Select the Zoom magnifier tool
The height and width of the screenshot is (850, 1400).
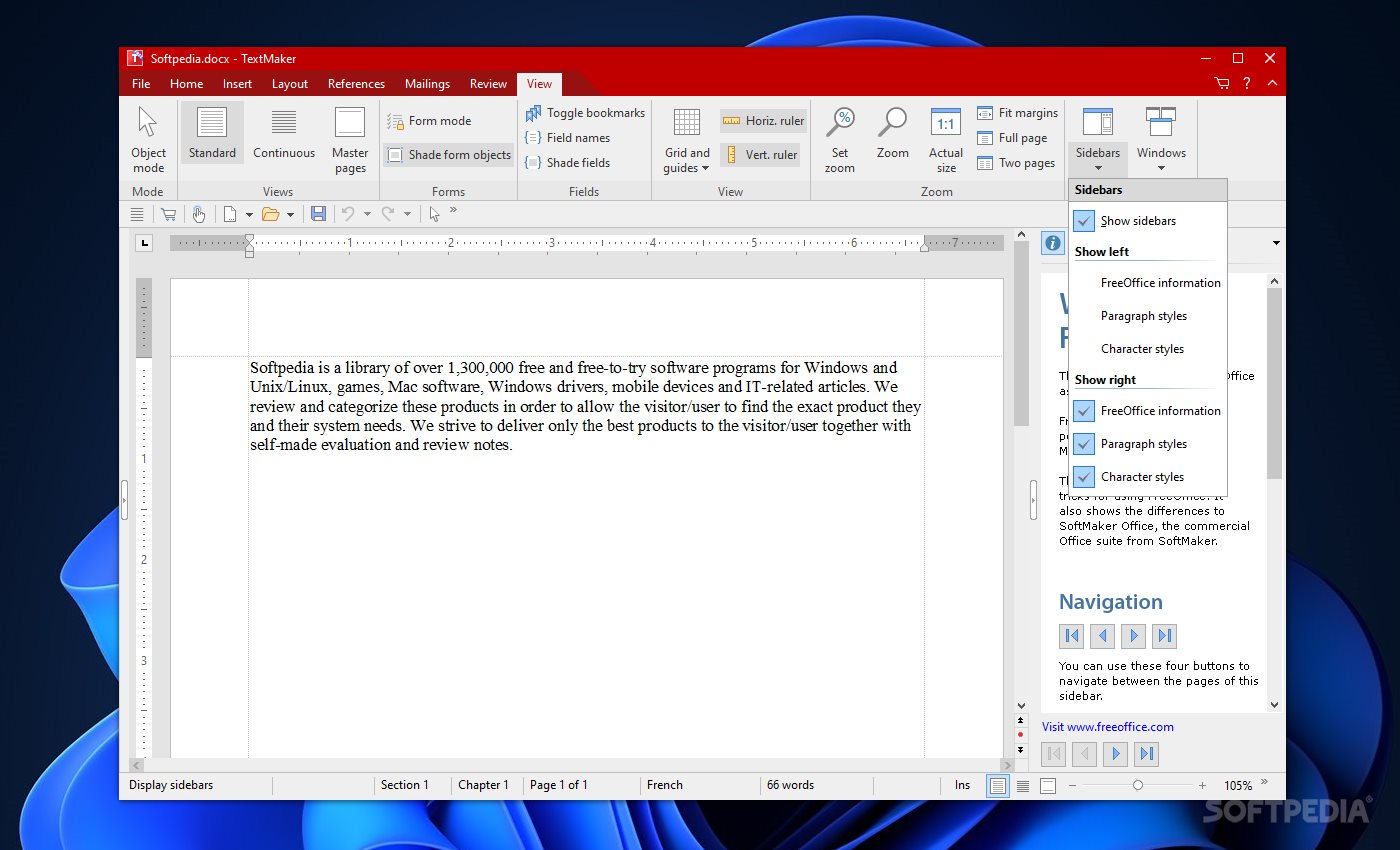[892, 132]
